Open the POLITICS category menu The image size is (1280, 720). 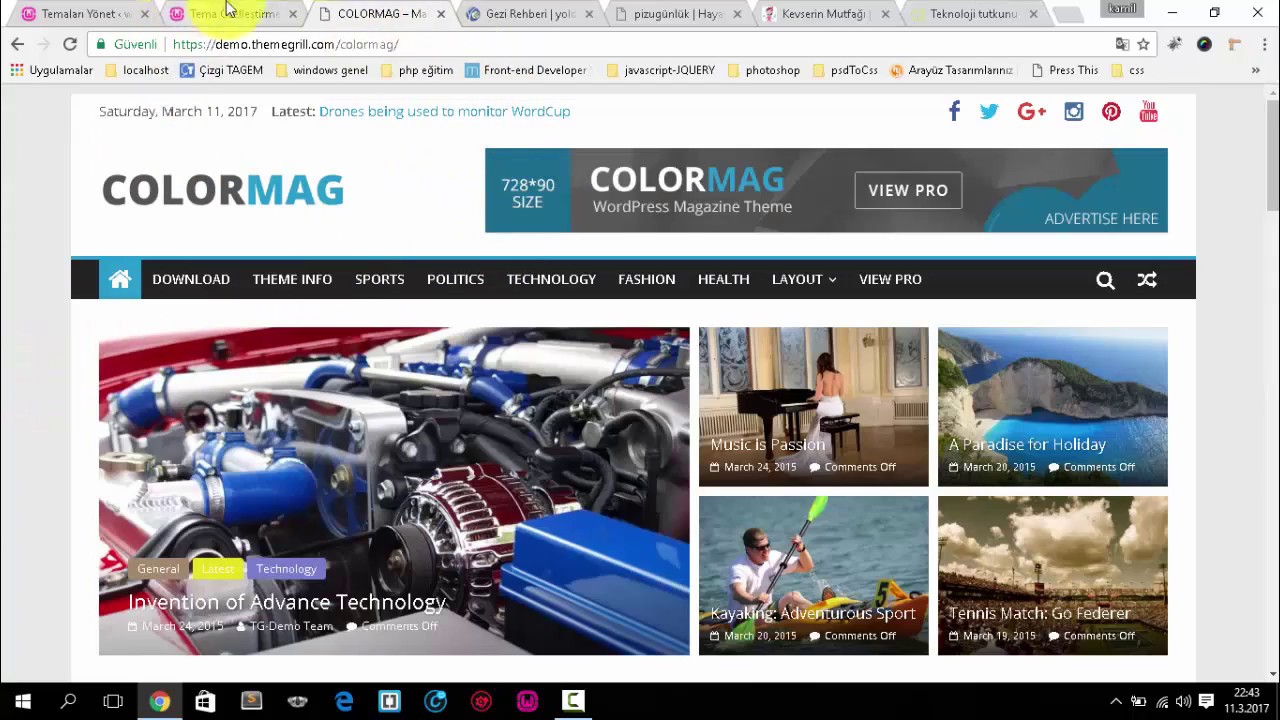pyautogui.click(x=455, y=279)
